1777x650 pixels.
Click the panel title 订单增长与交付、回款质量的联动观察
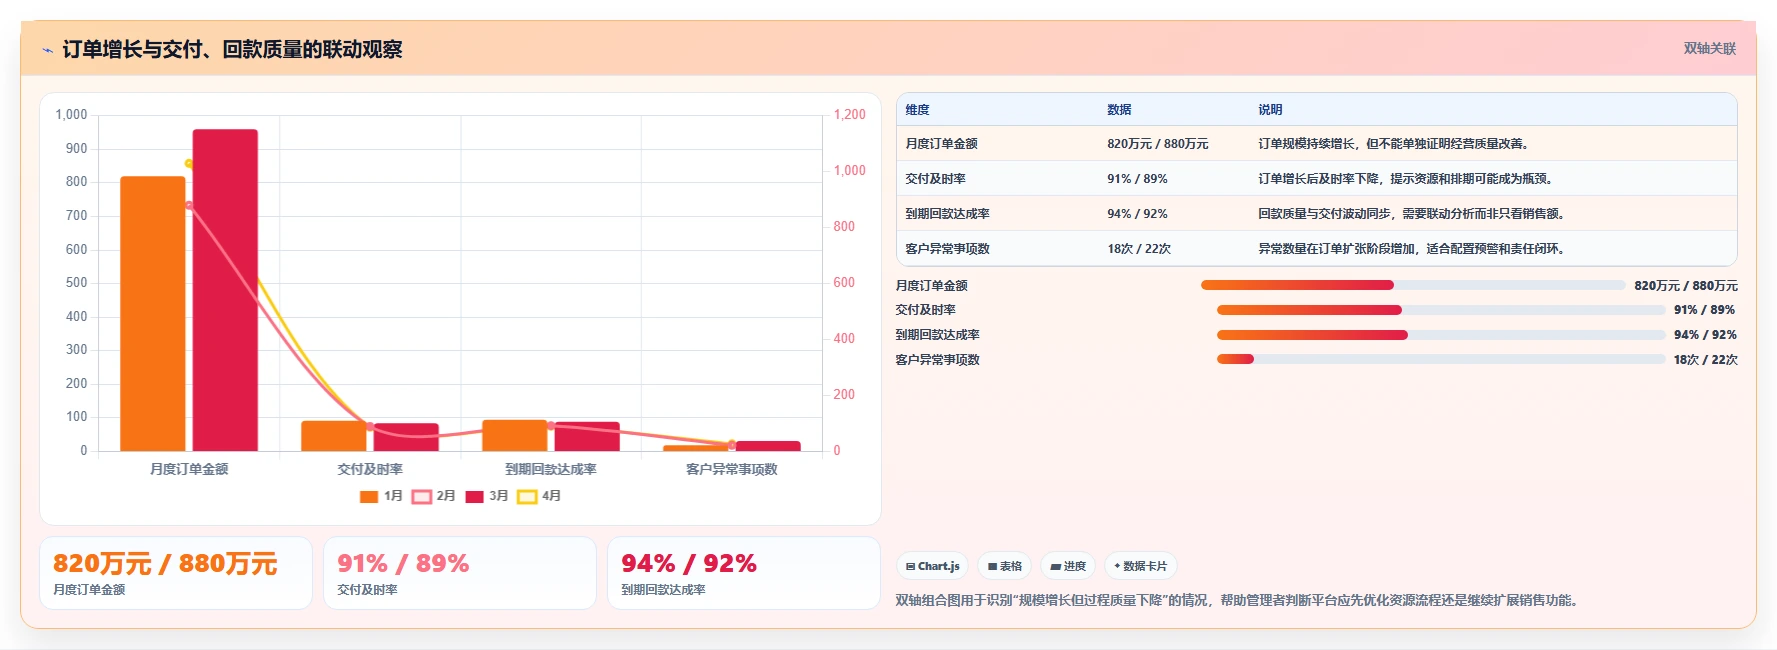[x=232, y=50]
